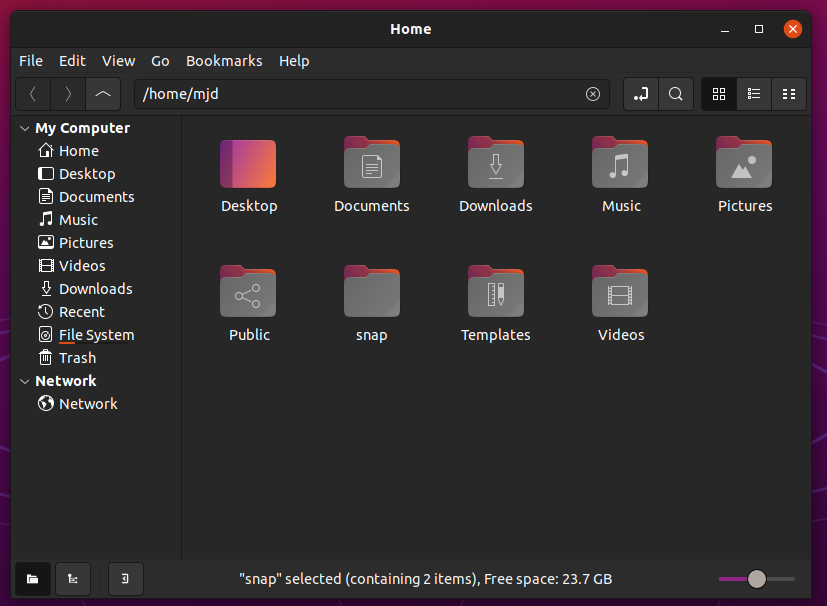The width and height of the screenshot is (827, 606).
Task: Open the Go menu
Action: coord(160,61)
